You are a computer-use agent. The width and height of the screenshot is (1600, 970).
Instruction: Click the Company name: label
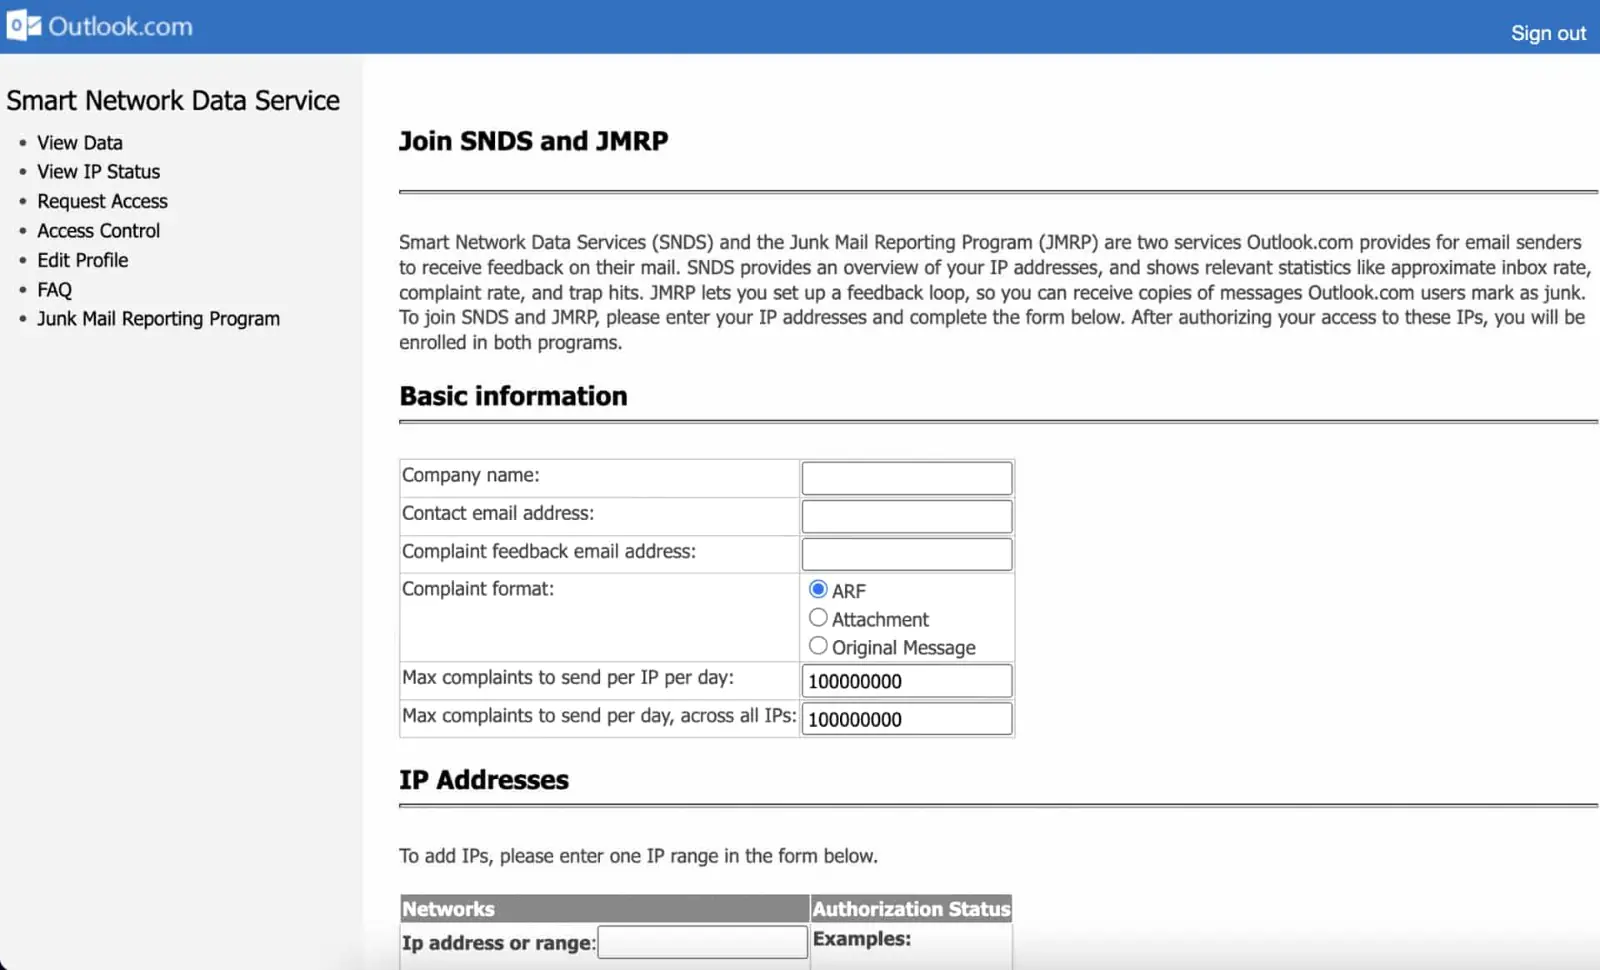tap(471, 475)
